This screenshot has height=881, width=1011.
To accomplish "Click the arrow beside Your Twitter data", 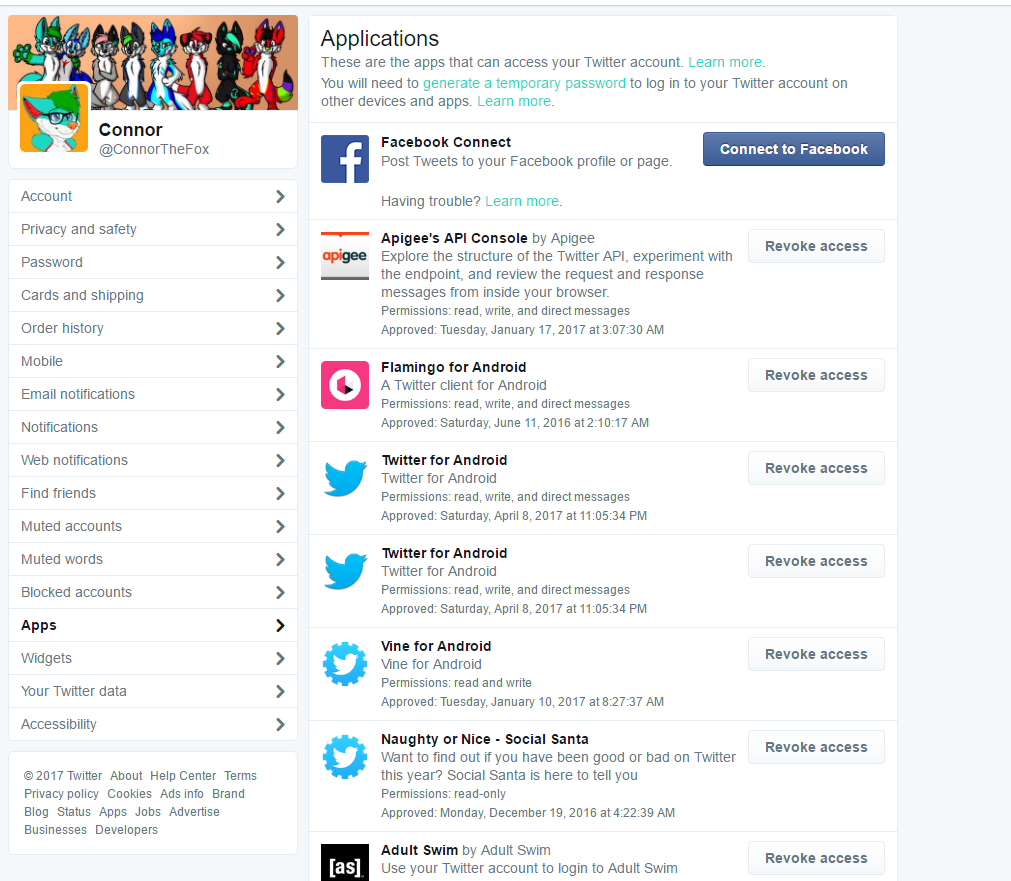I will click(x=280, y=691).
